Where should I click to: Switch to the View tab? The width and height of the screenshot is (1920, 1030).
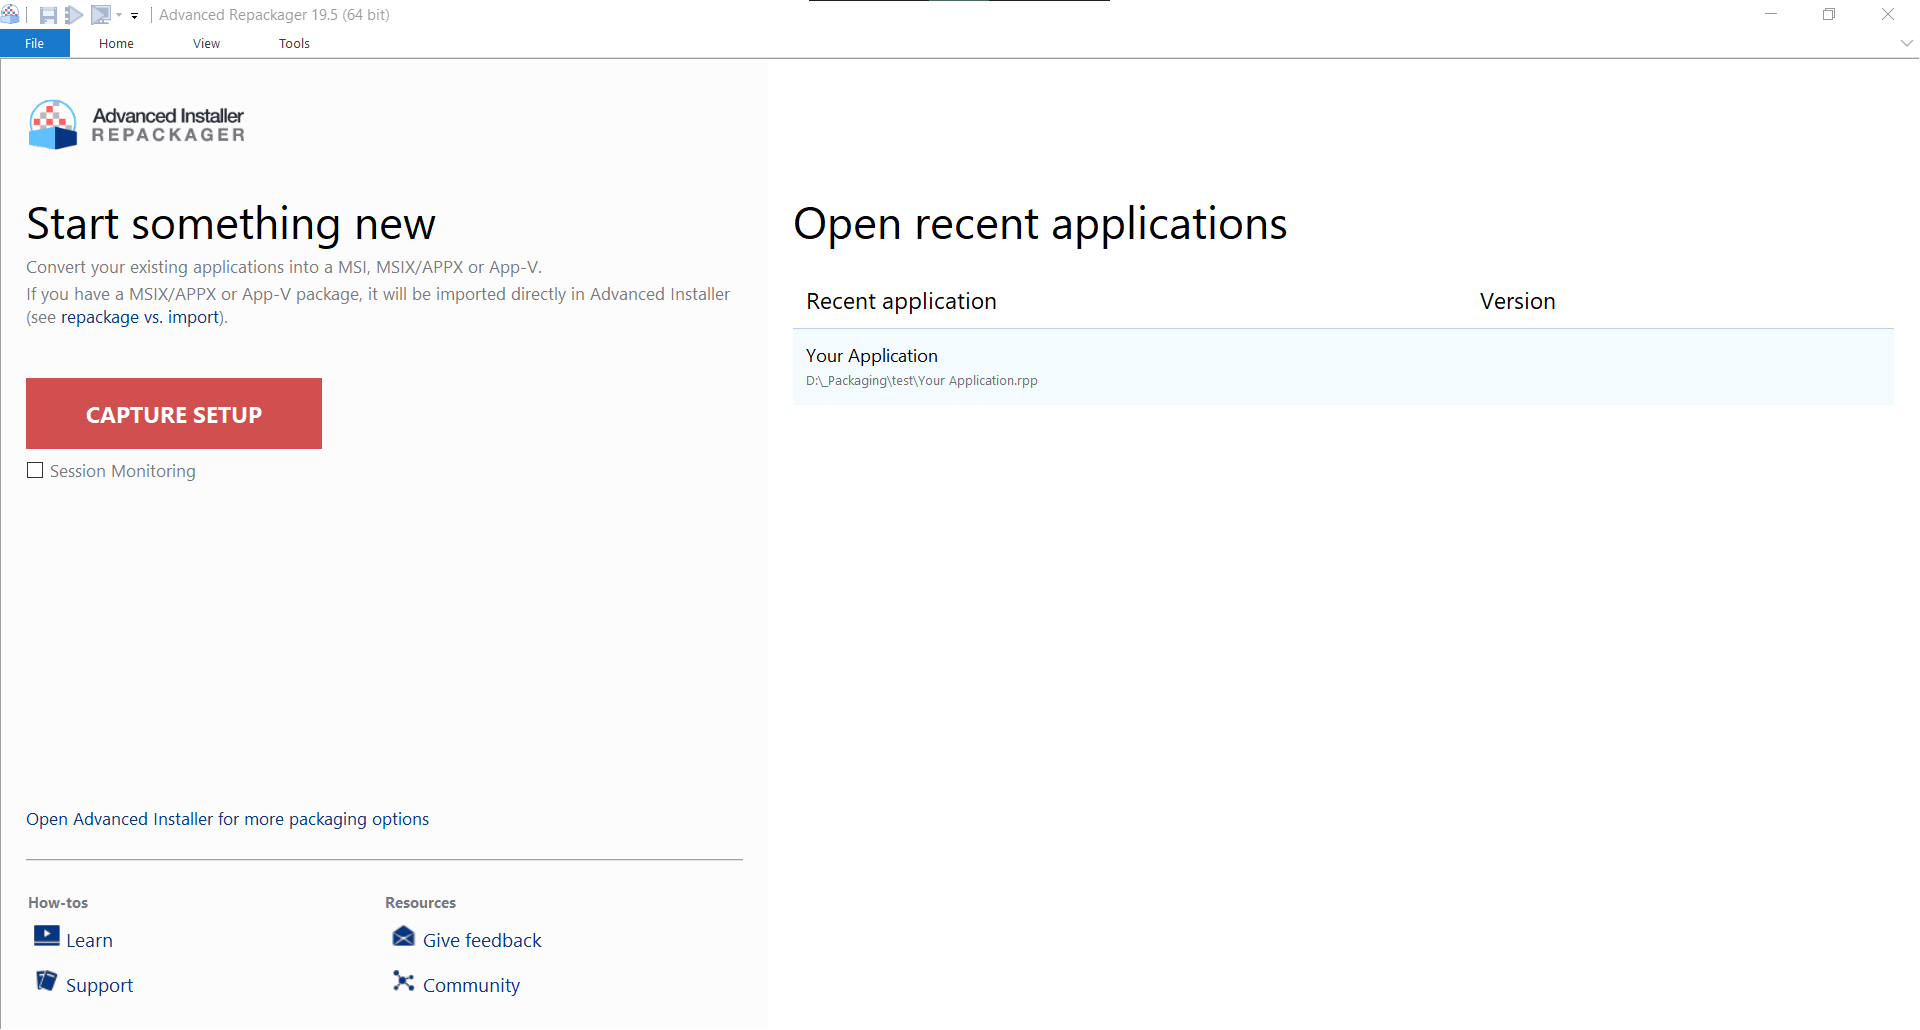click(x=206, y=43)
